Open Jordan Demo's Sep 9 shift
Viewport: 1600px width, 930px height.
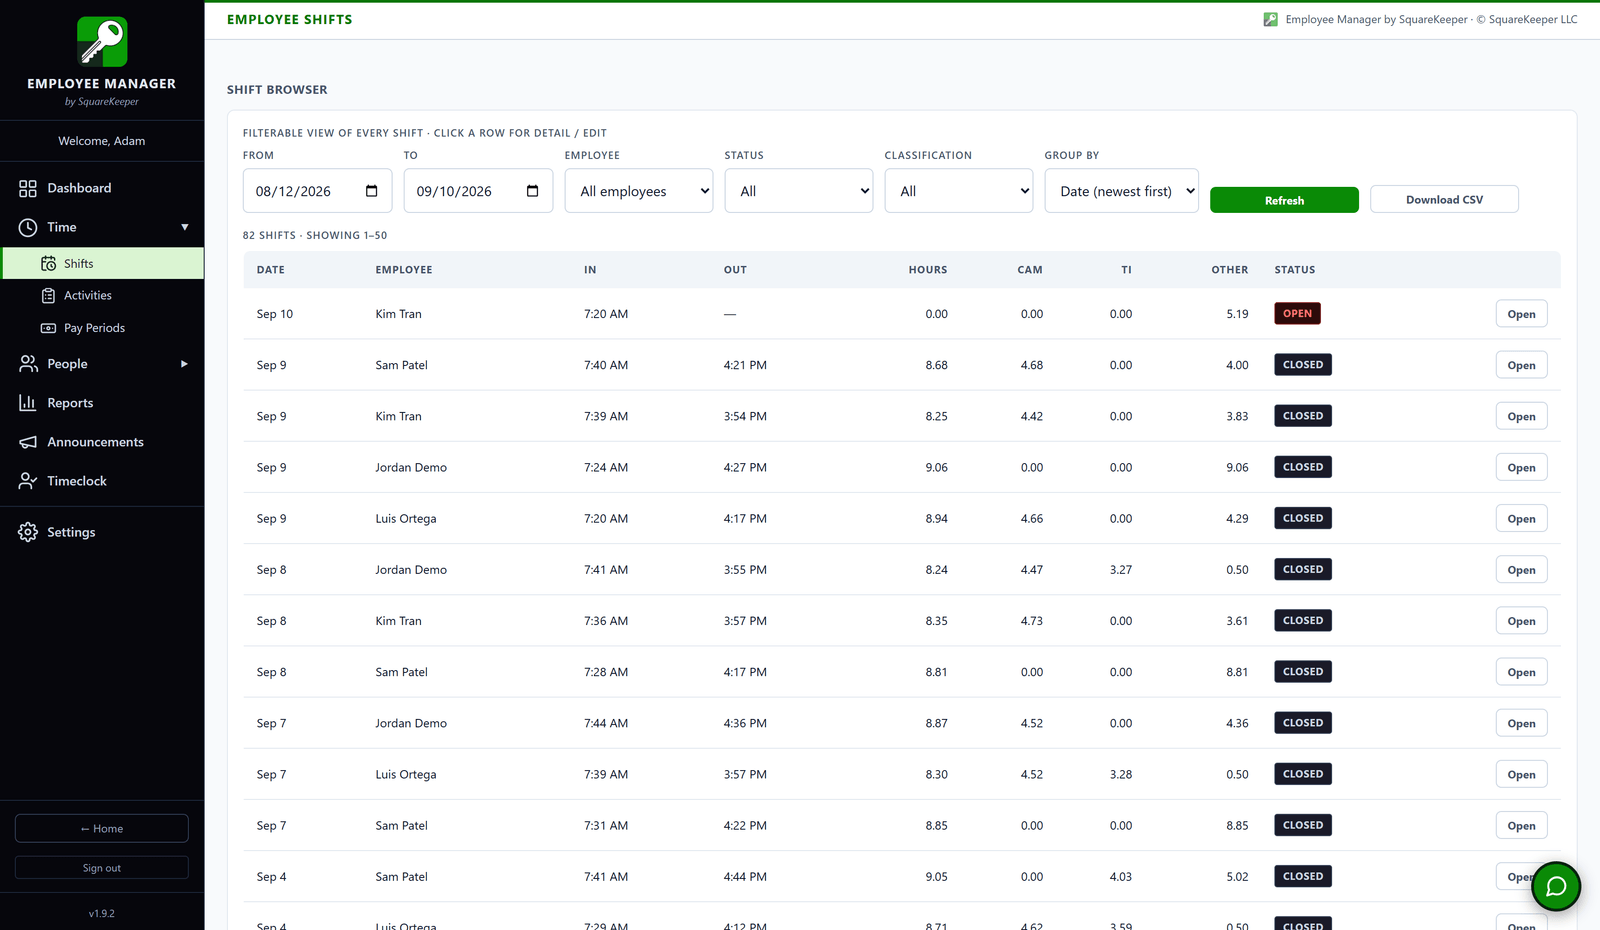pyautogui.click(x=1521, y=467)
